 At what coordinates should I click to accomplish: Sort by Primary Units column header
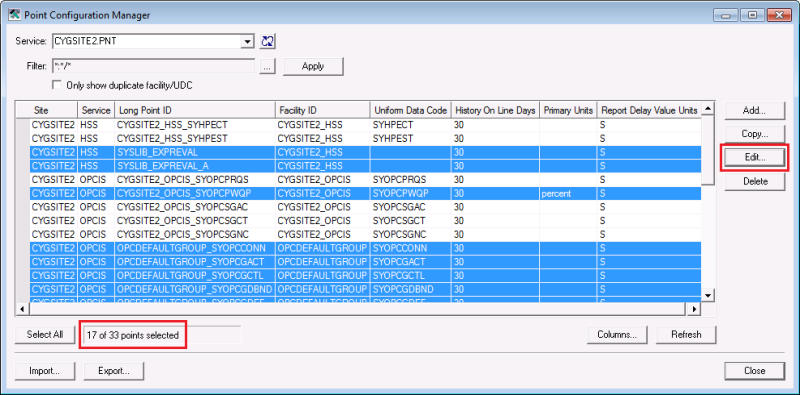click(568, 110)
